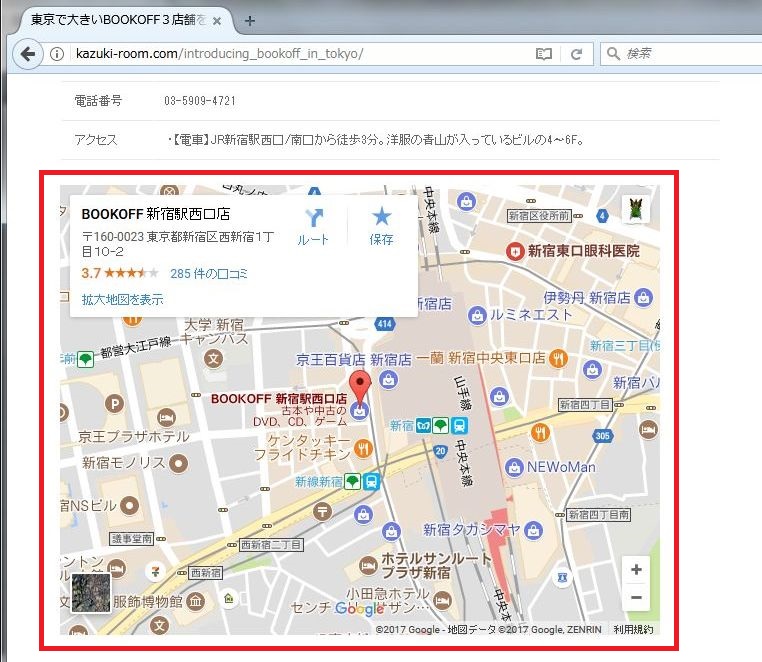Screen dimensions: 762x662
Task: Open a new tab with plus button
Action: click(x=250, y=21)
